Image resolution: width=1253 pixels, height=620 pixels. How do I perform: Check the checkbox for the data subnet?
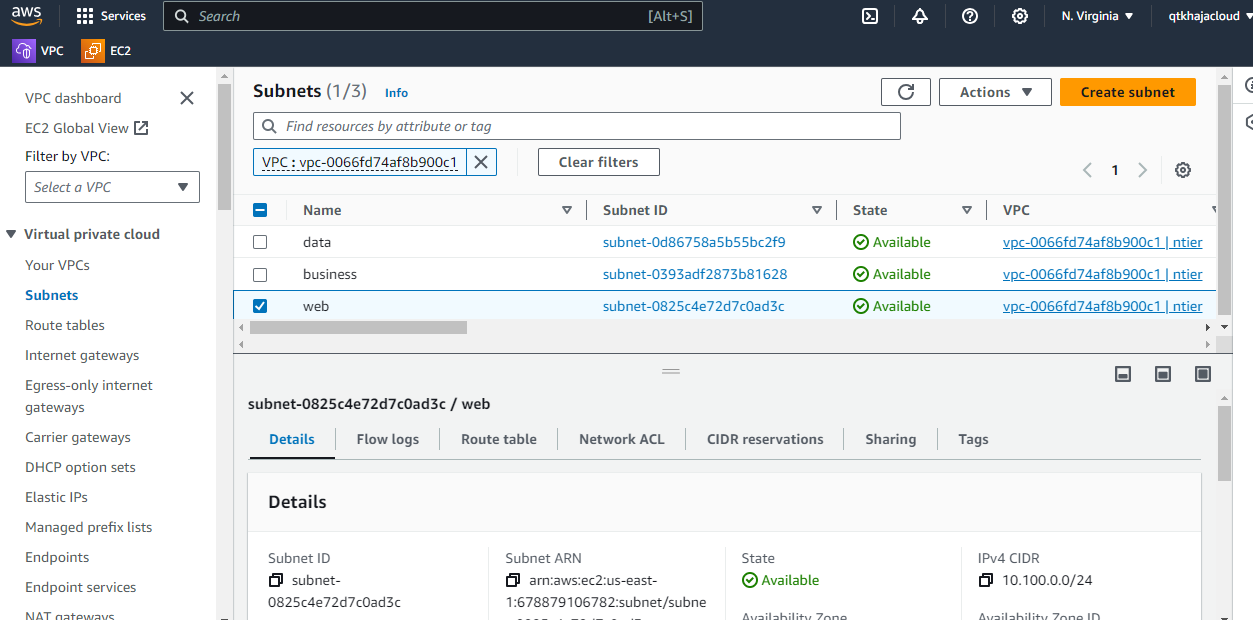coord(260,242)
